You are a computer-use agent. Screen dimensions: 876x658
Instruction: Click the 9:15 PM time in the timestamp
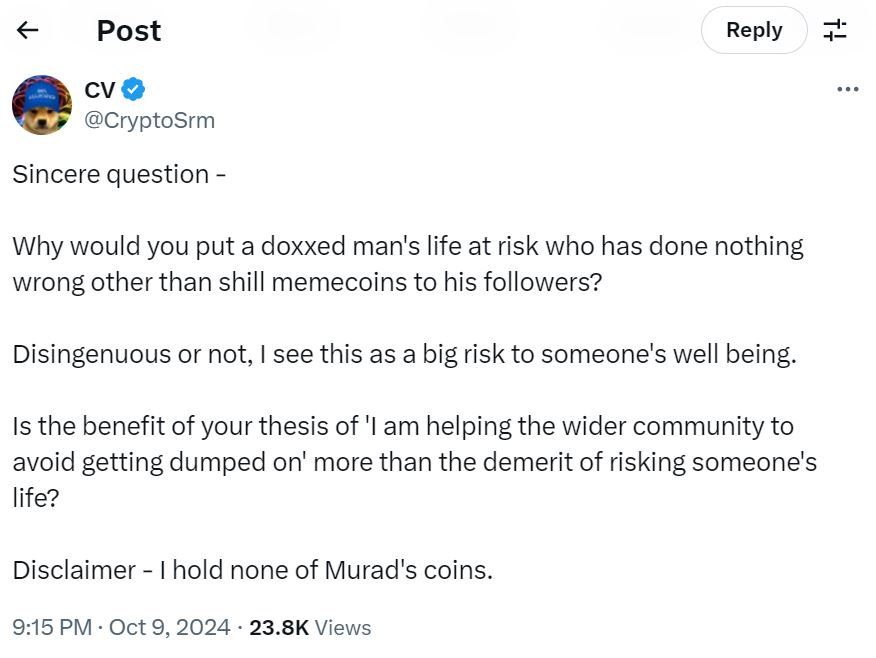tap(52, 628)
